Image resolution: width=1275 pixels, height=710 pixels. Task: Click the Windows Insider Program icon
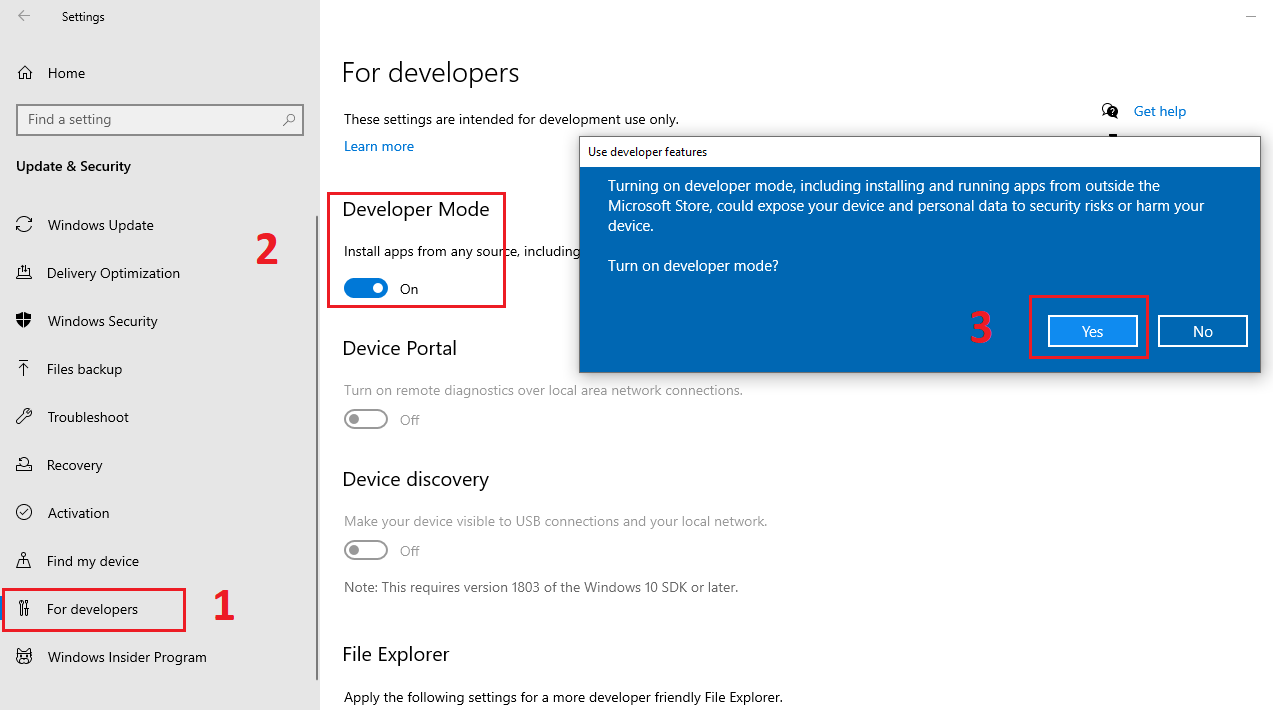25,657
